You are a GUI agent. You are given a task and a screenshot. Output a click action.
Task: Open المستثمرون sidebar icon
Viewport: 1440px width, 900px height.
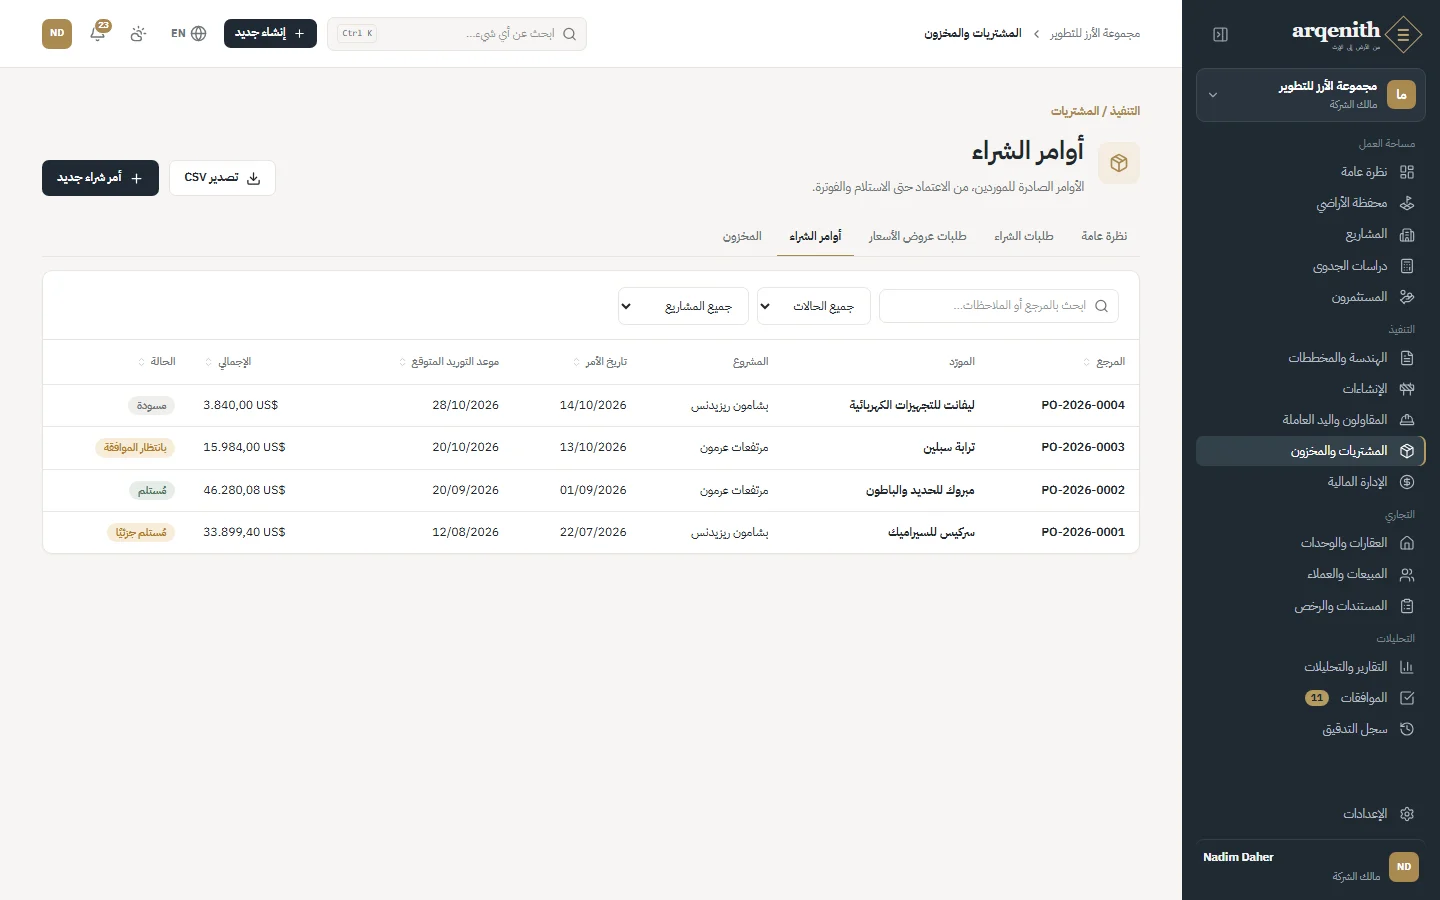pyautogui.click(x=1407, y=297)
